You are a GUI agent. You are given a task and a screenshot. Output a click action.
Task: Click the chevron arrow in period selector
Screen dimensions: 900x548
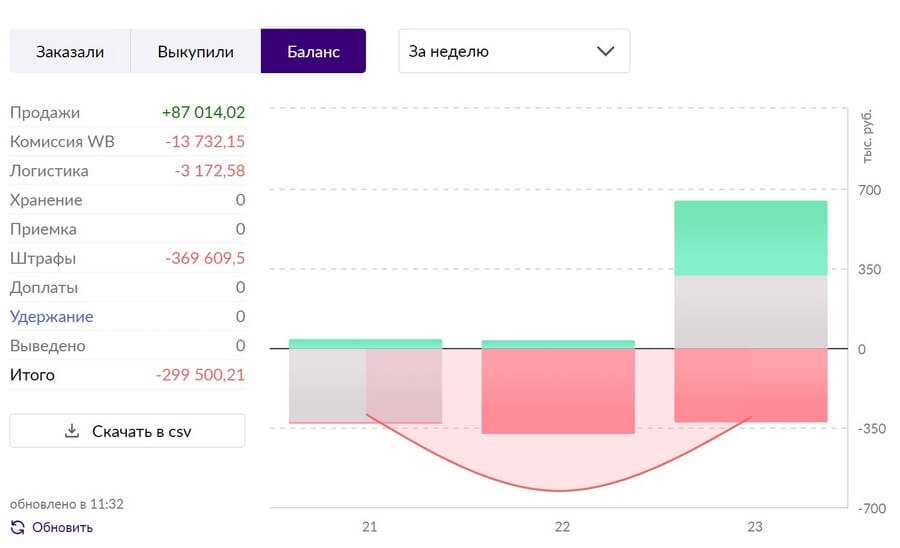605,51
